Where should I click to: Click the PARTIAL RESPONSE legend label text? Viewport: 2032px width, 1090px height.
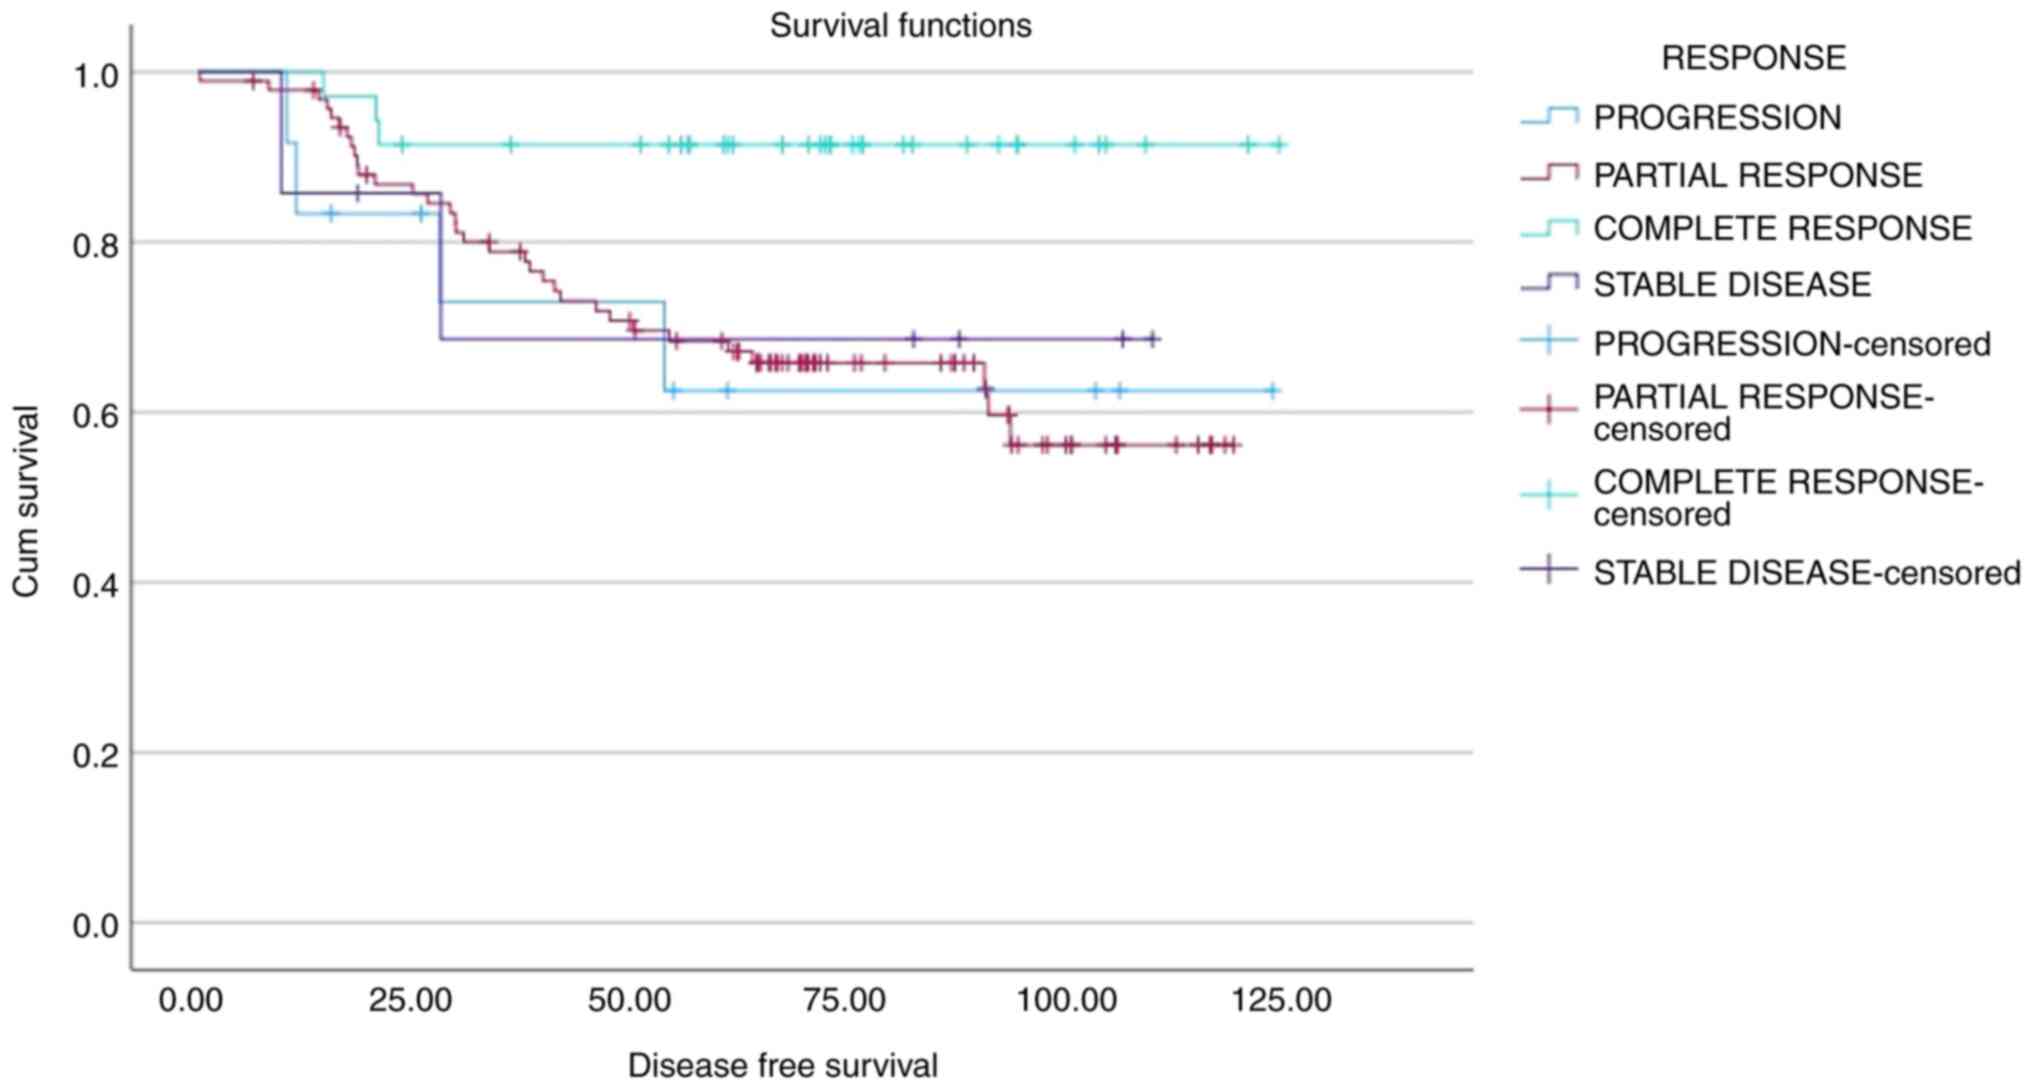pyautogui.click(x=1757, y=175)
